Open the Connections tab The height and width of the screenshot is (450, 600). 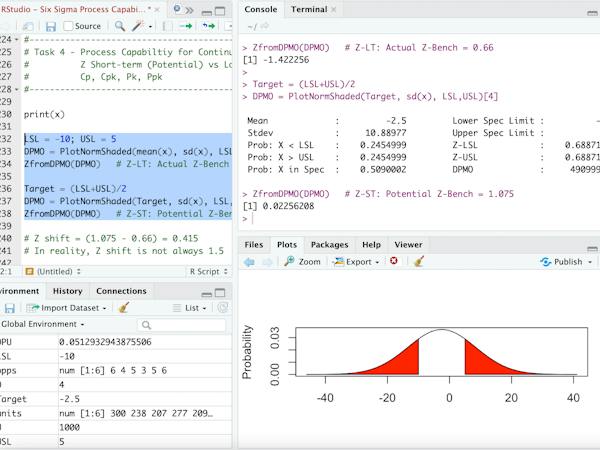[121, 291]
